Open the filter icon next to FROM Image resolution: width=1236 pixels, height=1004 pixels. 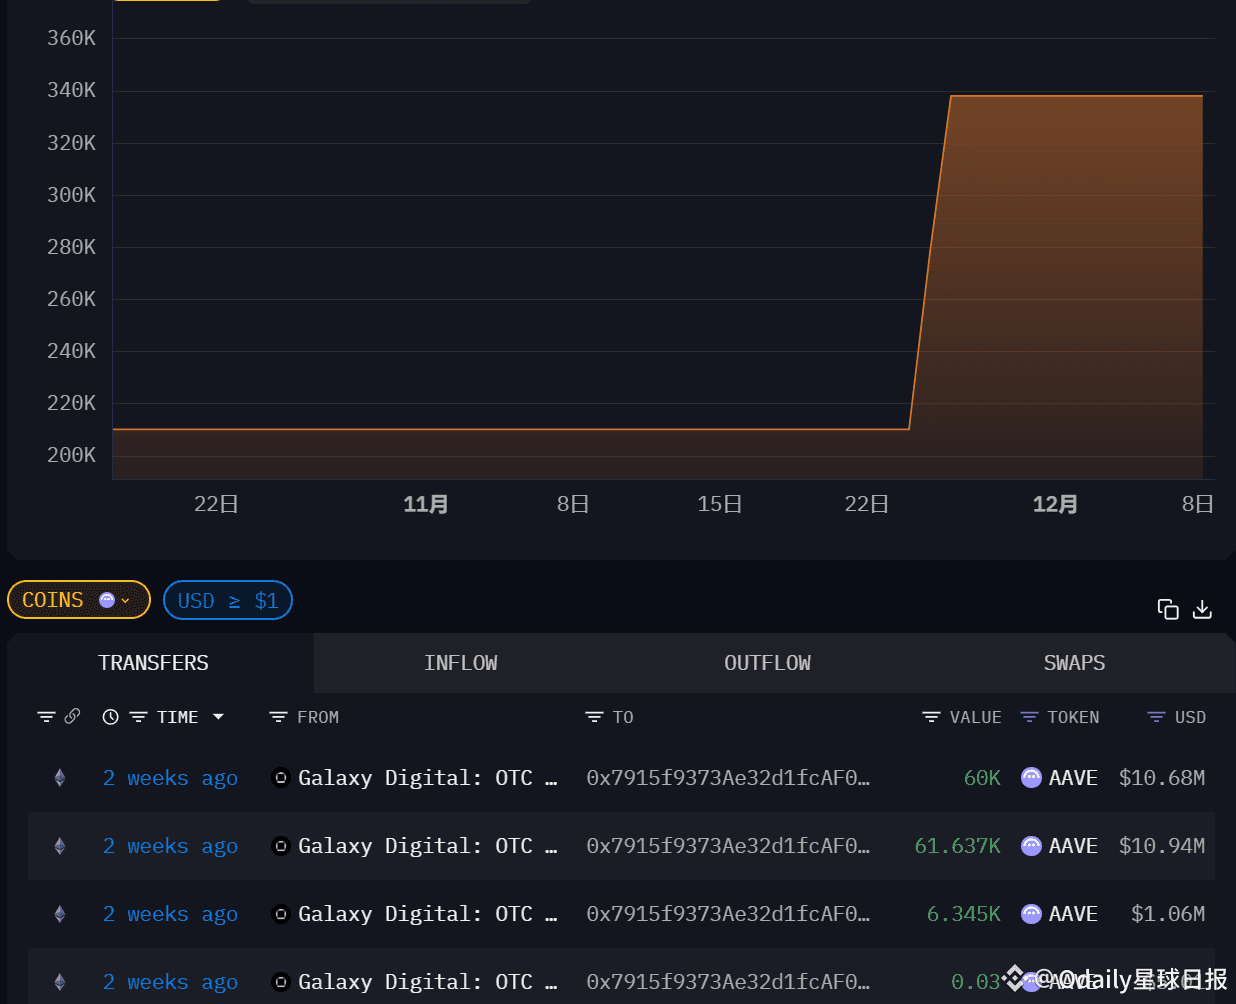pos(278,717)
